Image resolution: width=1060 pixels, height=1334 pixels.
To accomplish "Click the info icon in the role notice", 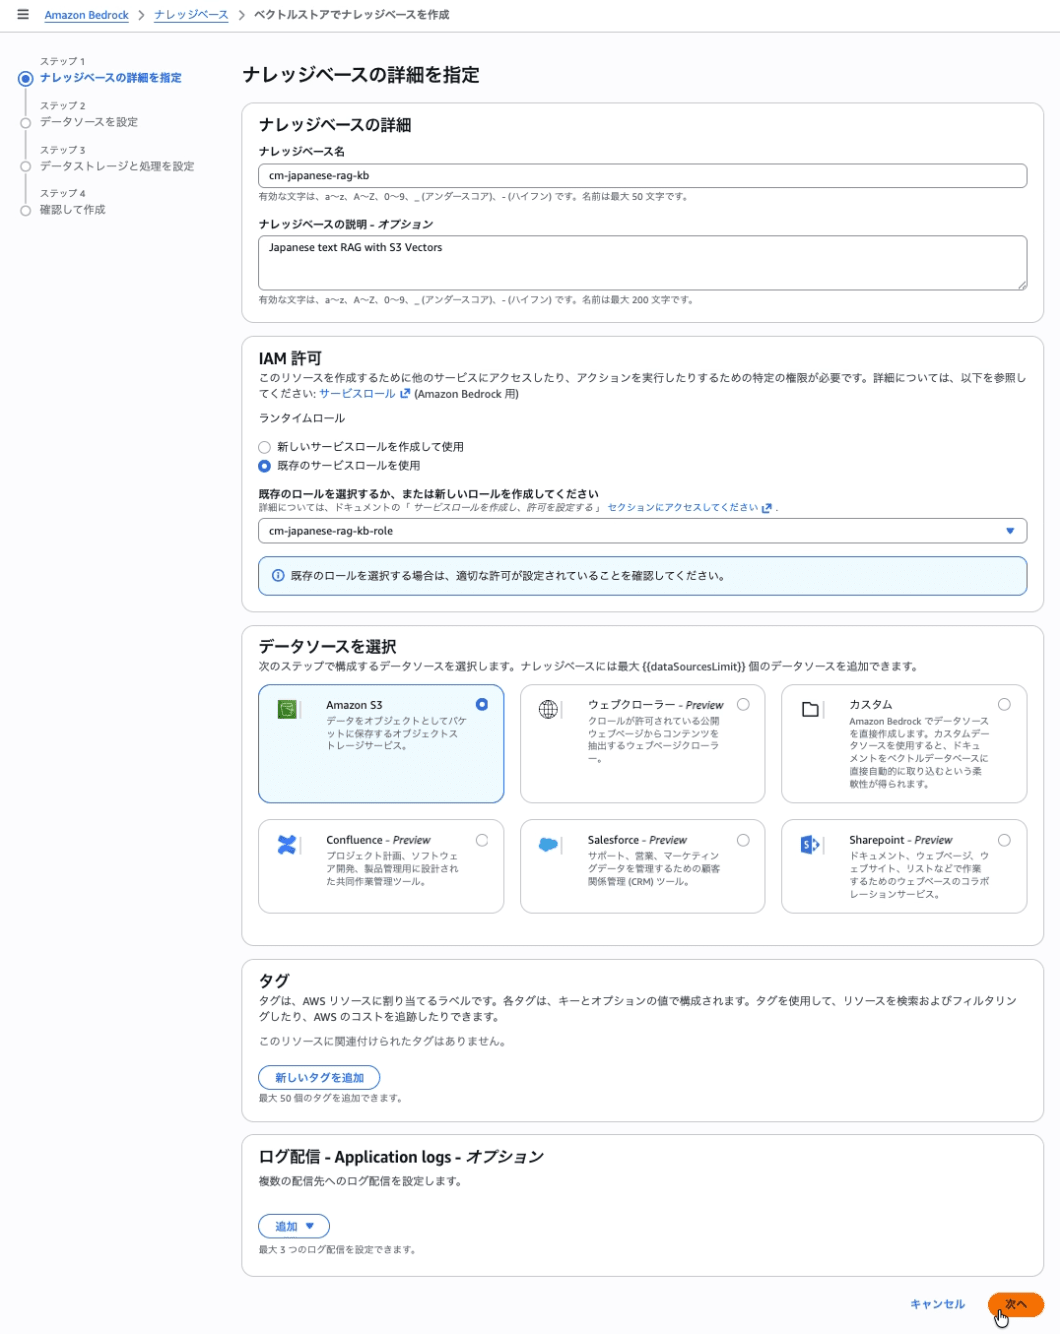I will [278, 575].
